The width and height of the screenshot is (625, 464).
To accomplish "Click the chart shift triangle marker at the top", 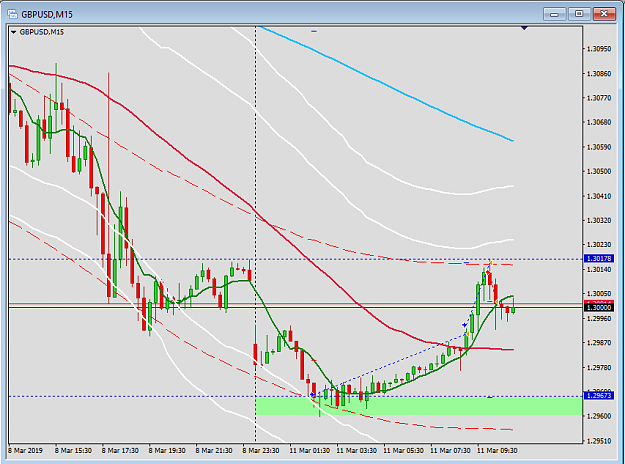I will (x=524, y=28).
